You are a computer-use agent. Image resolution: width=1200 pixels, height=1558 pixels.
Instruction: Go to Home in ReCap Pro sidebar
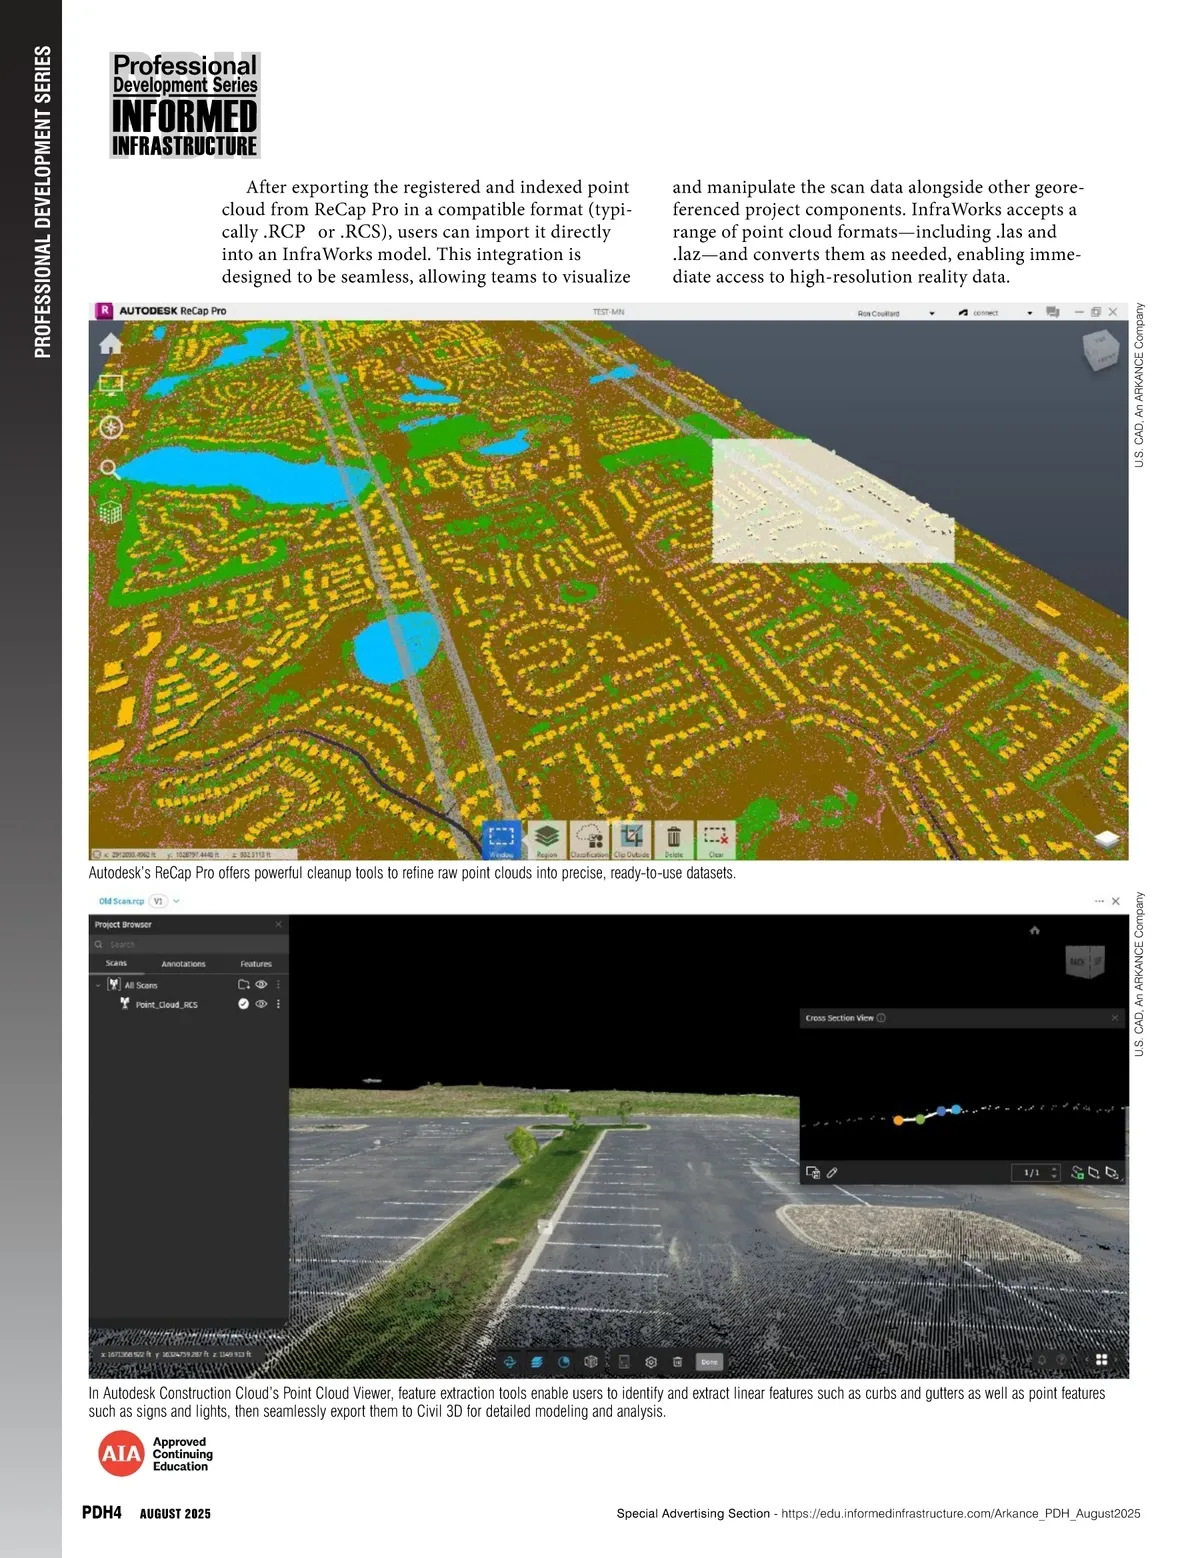(110, 344)
